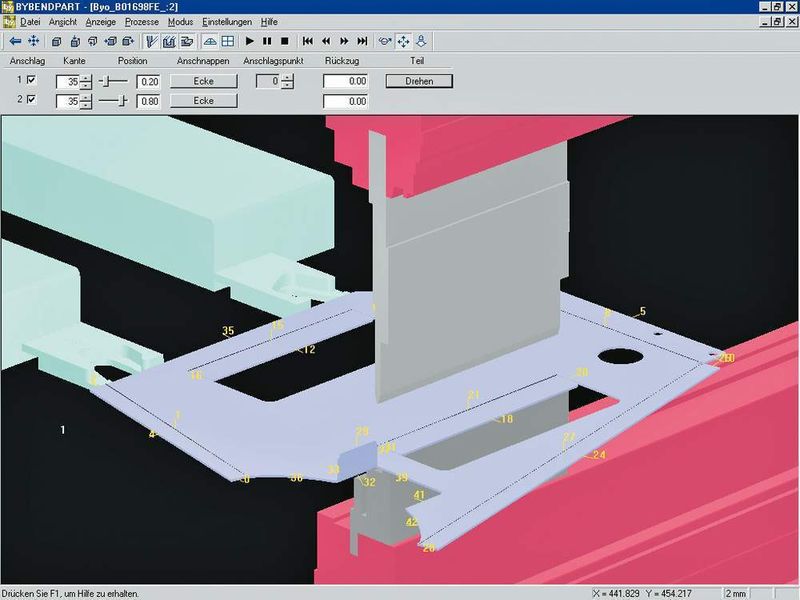Stop the bending simulation
Viewport: 800px width, 600px height.
(x=285, y=41)
